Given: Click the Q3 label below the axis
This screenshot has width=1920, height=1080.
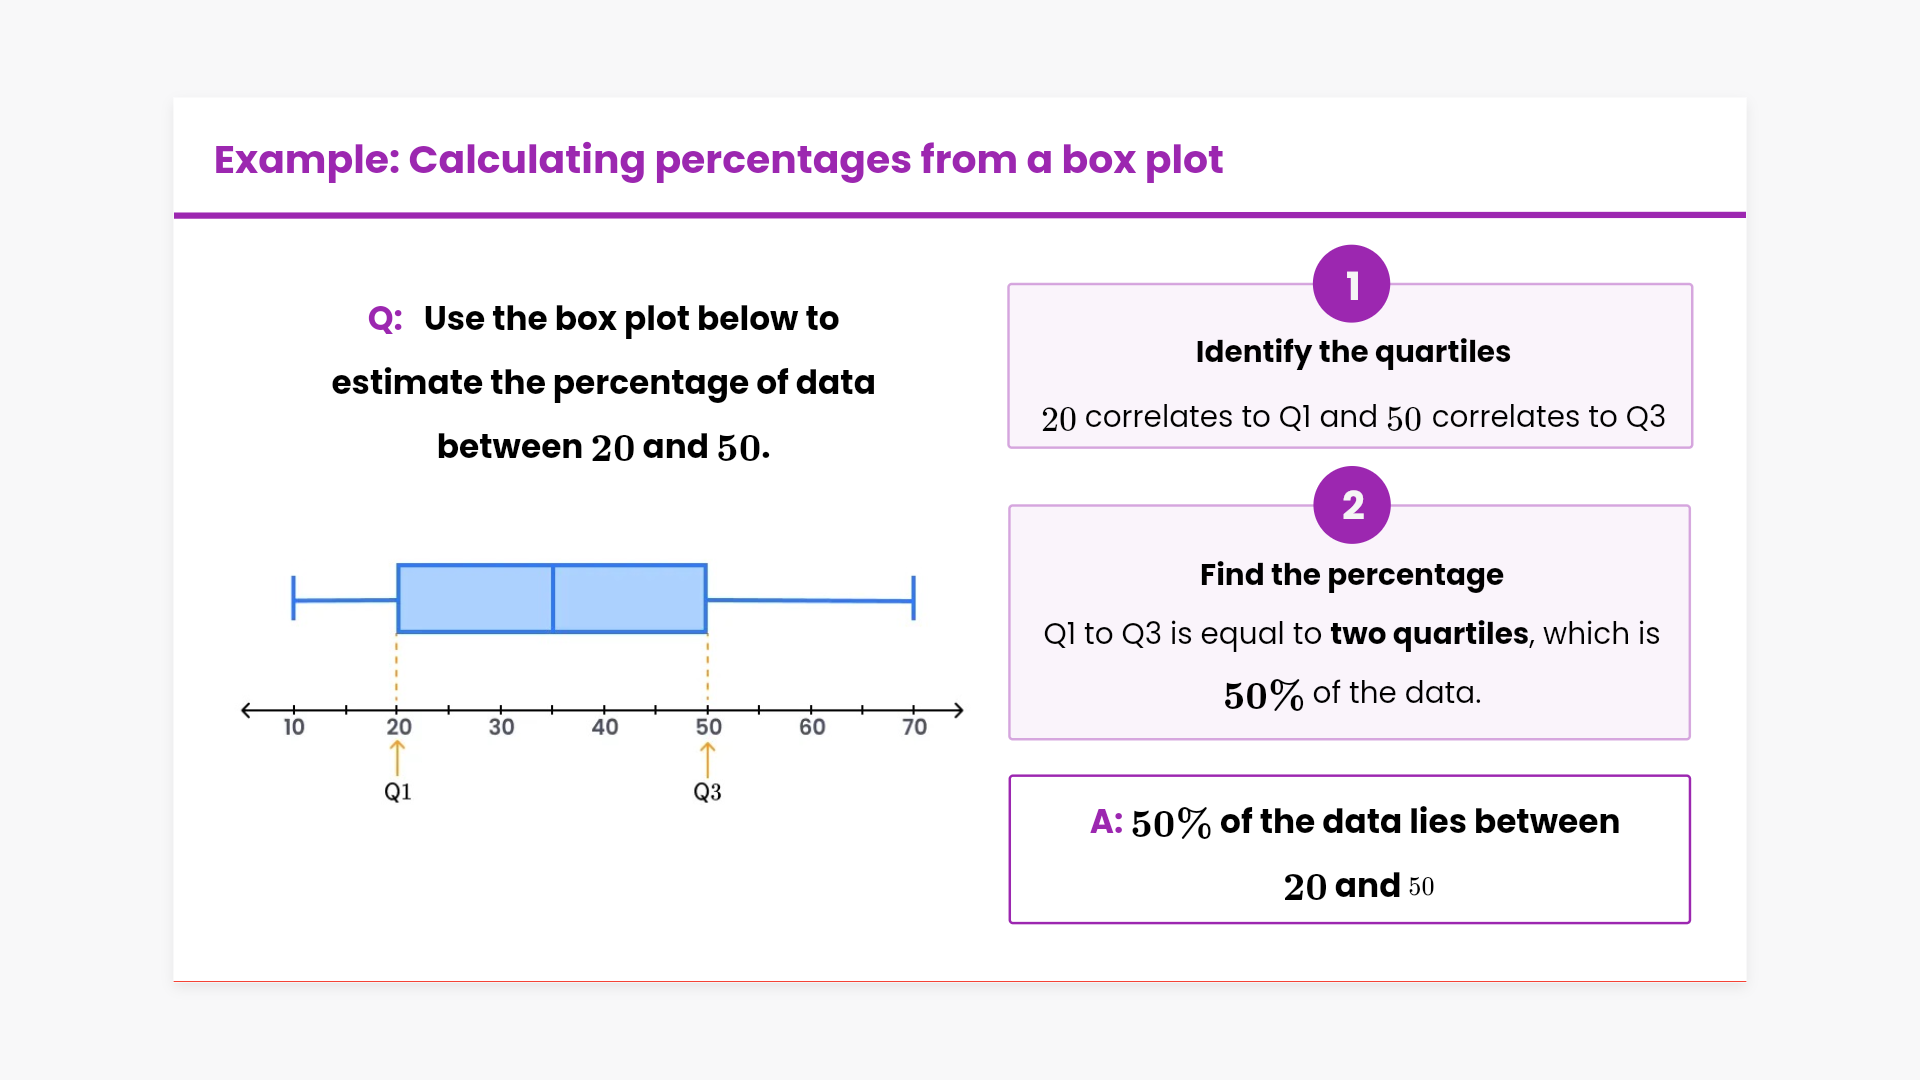Looking at the screenshot, I should pyautogui.click(x=707, y=792).
